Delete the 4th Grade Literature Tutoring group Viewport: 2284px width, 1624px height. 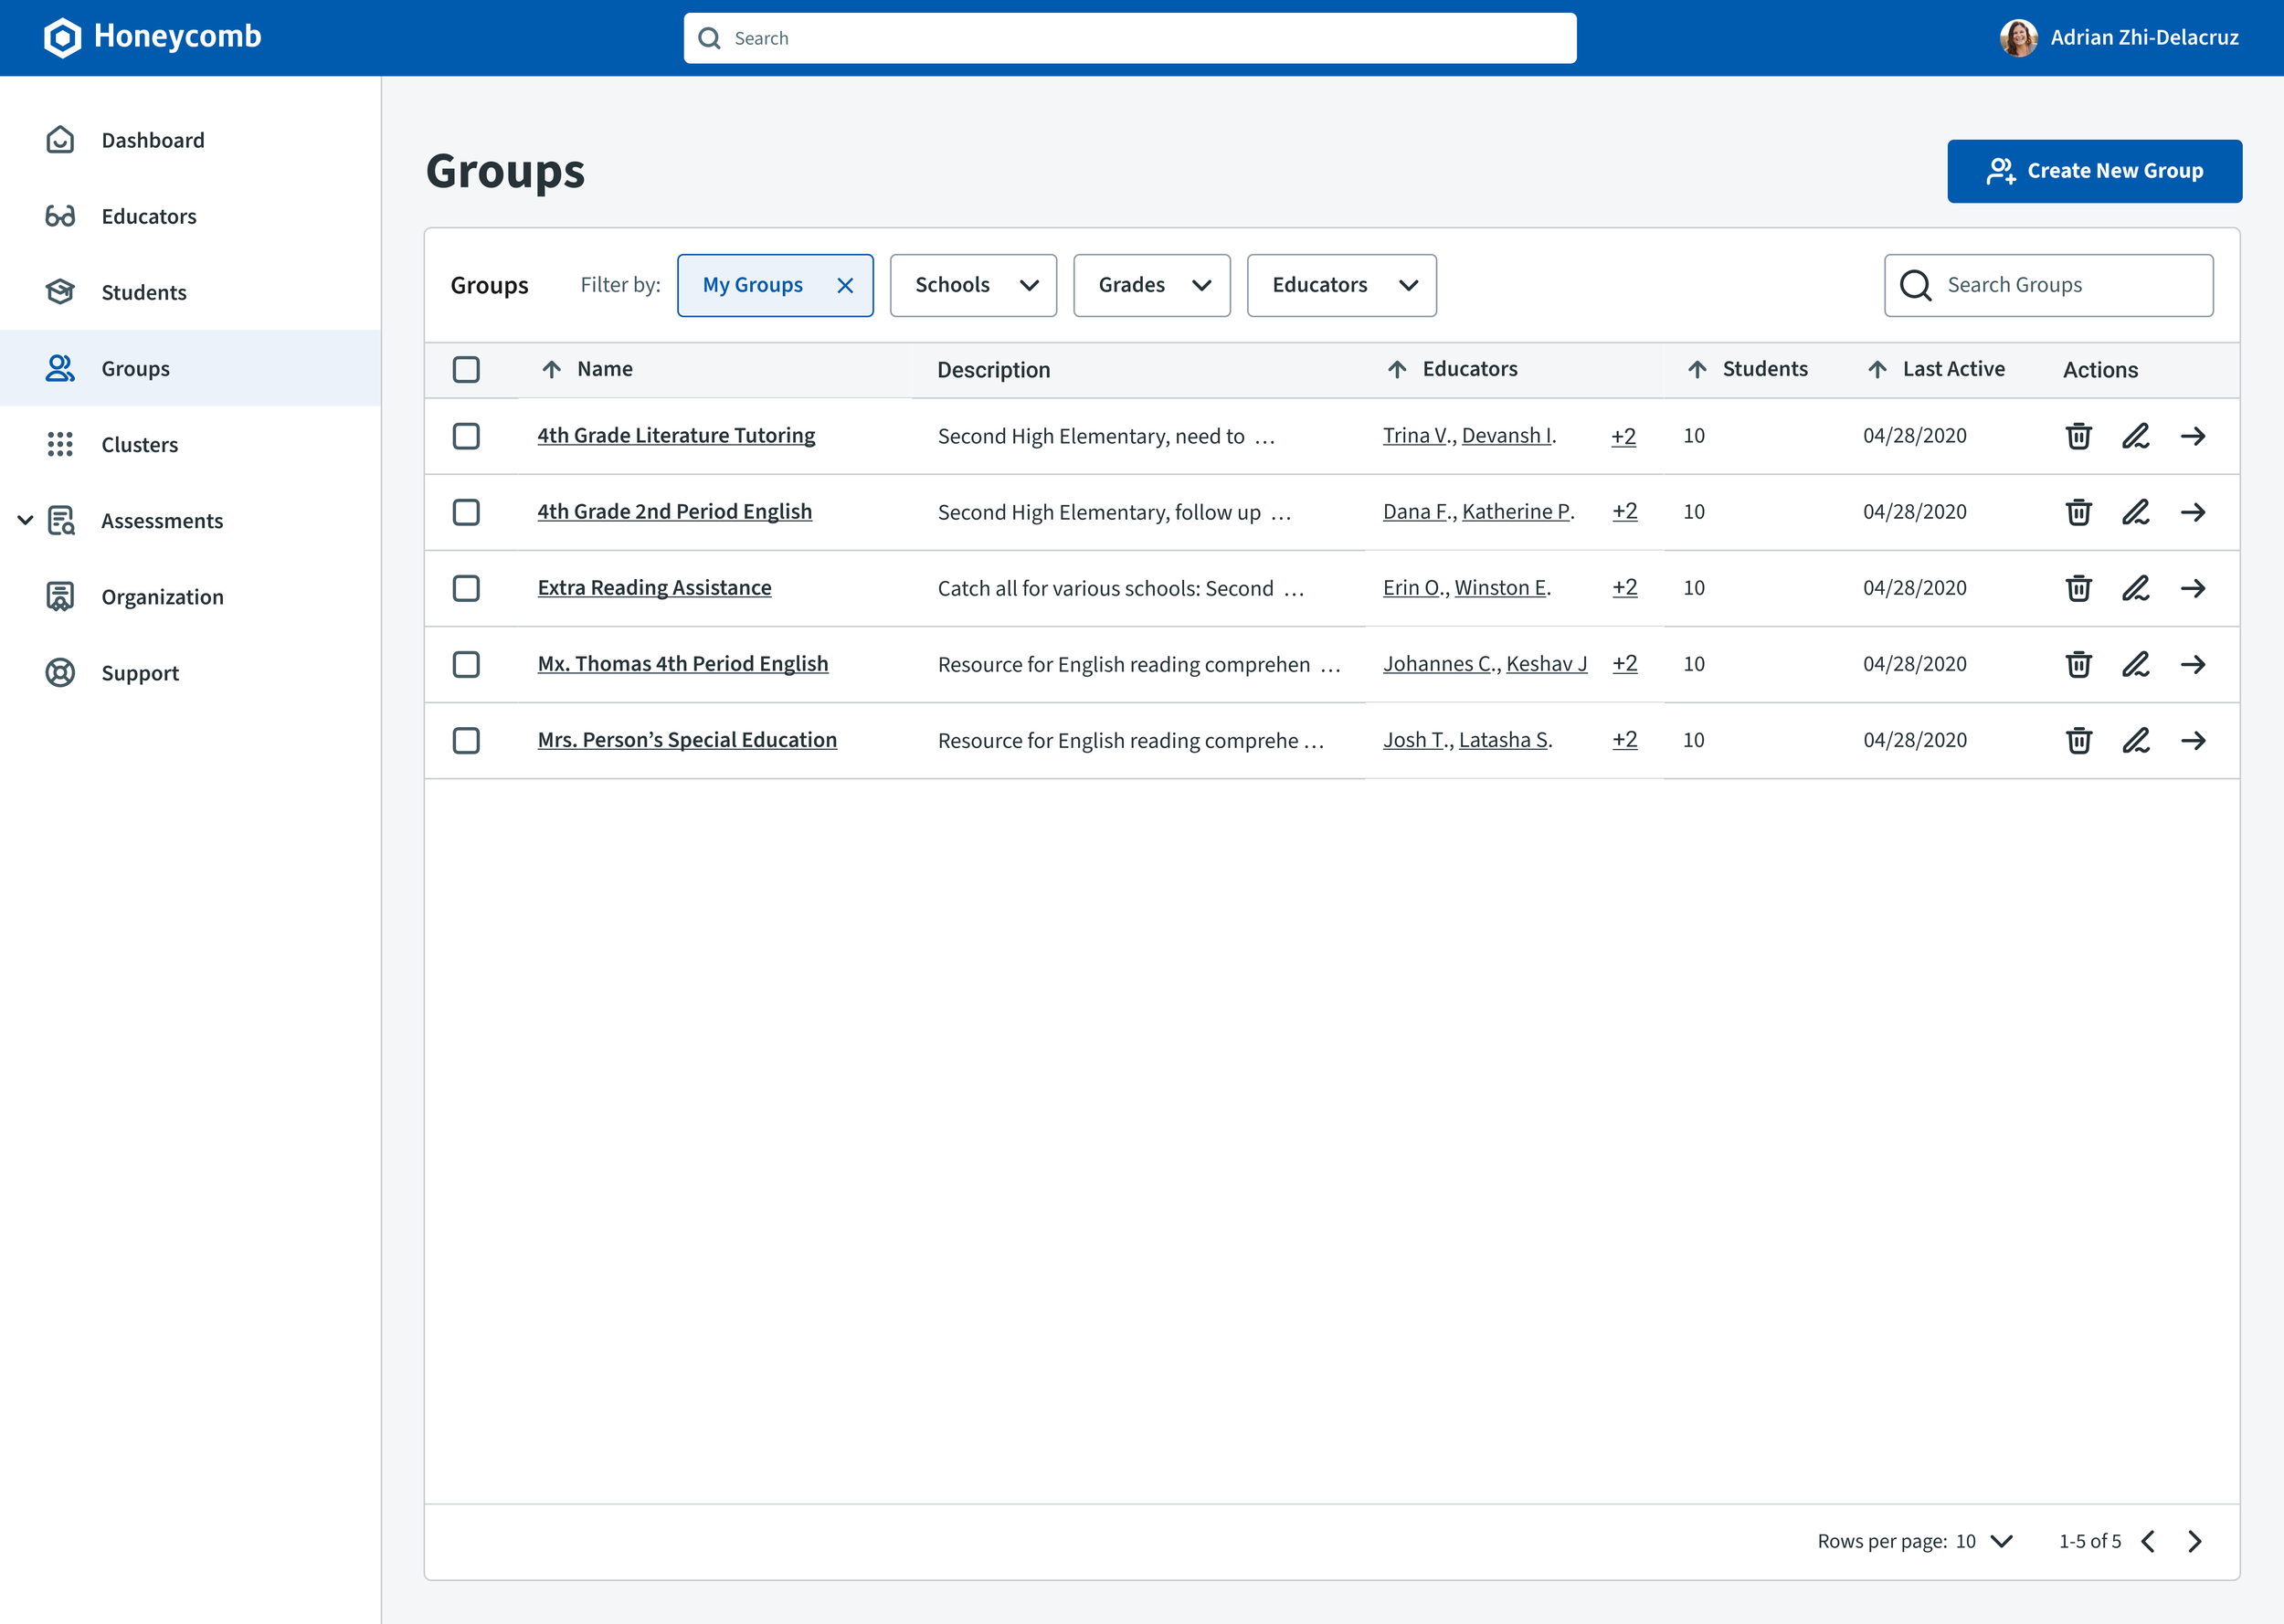coord(2078,436)
